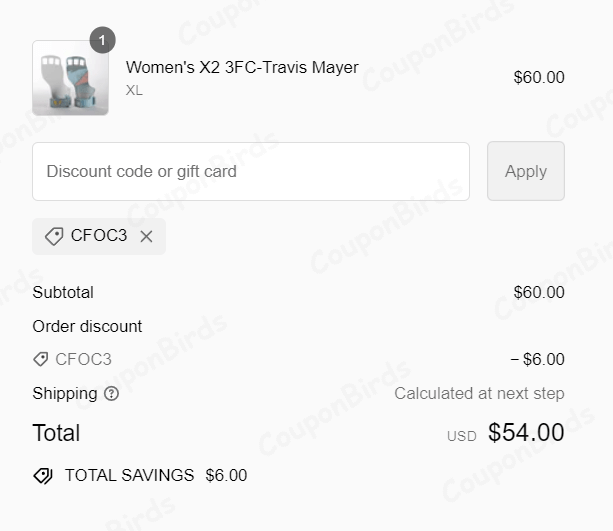The height and width of the screenshot is (531, 613).
Task: Click the Women's X2 3FC-Travis Mayer title
Action: (x=242, y=68)
